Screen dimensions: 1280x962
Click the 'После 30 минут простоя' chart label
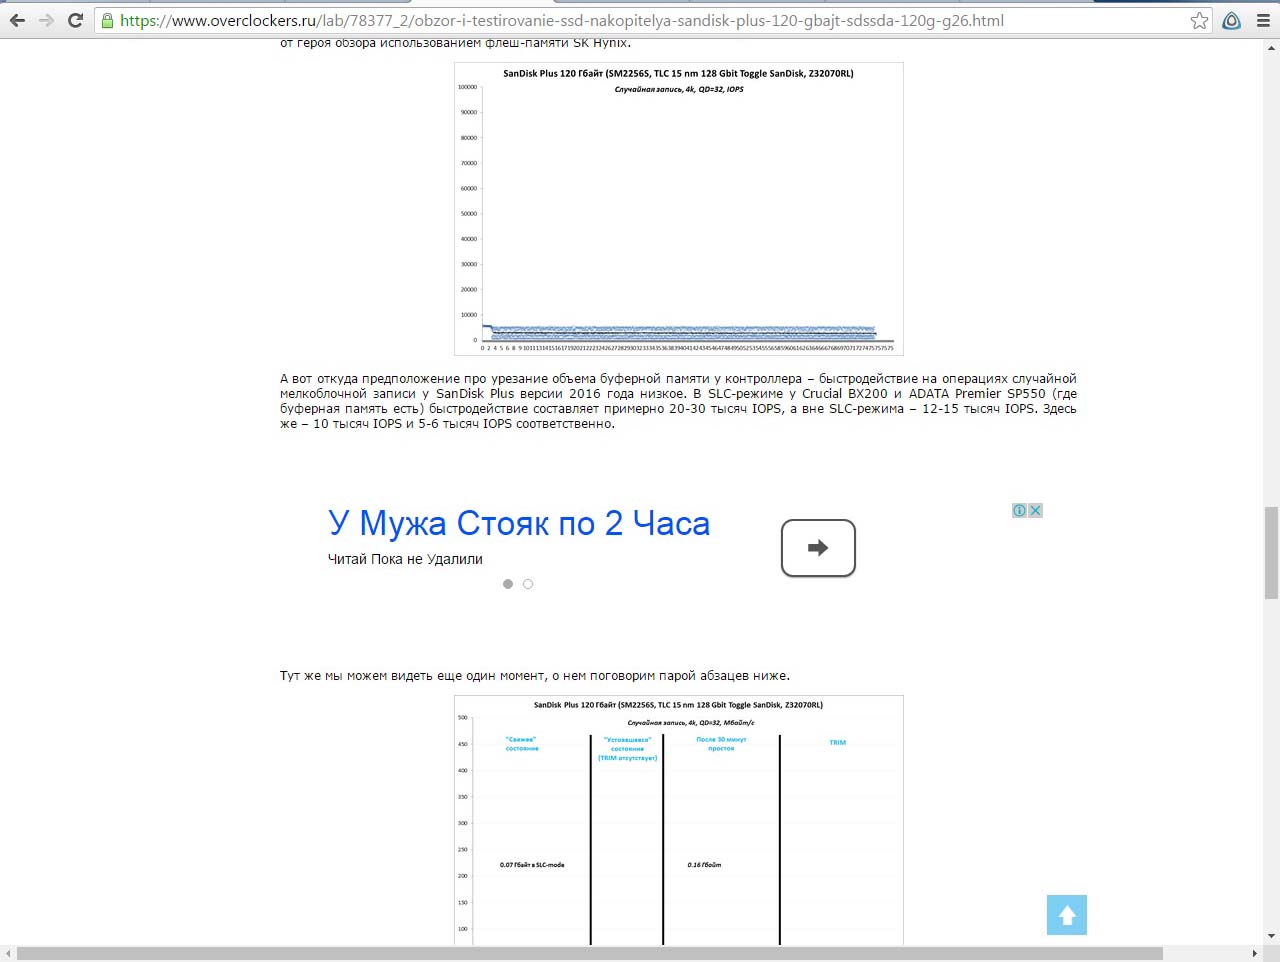(721, 744)
